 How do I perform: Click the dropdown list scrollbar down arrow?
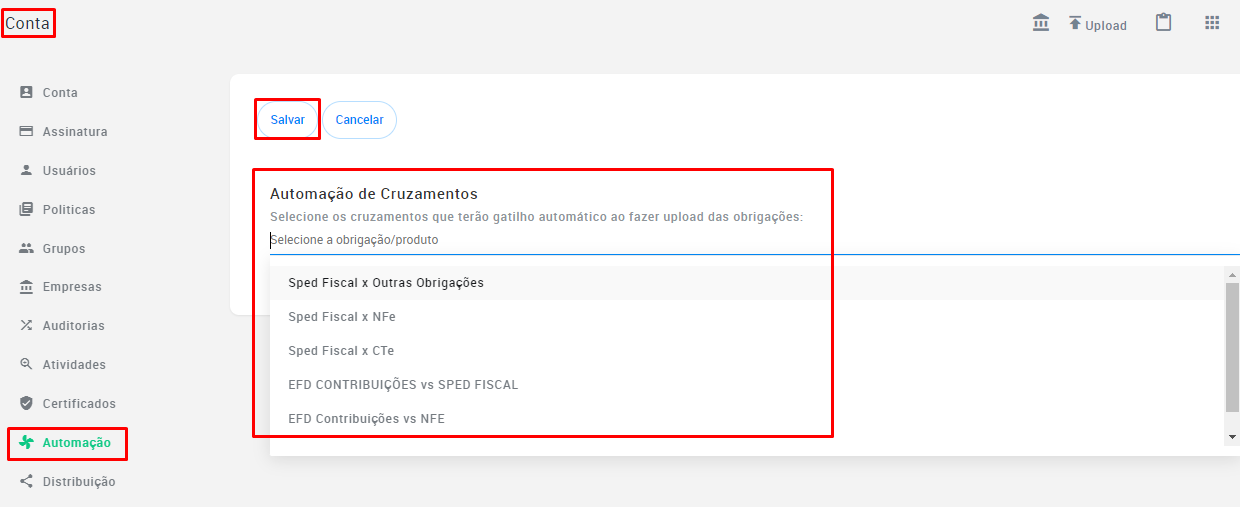1232,437
